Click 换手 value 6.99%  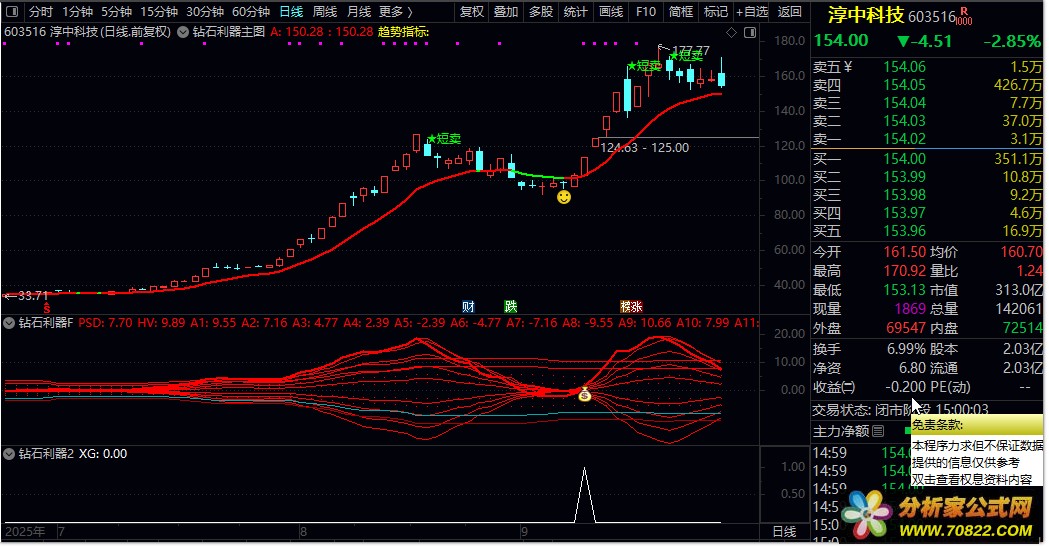[x=906, y=350]
